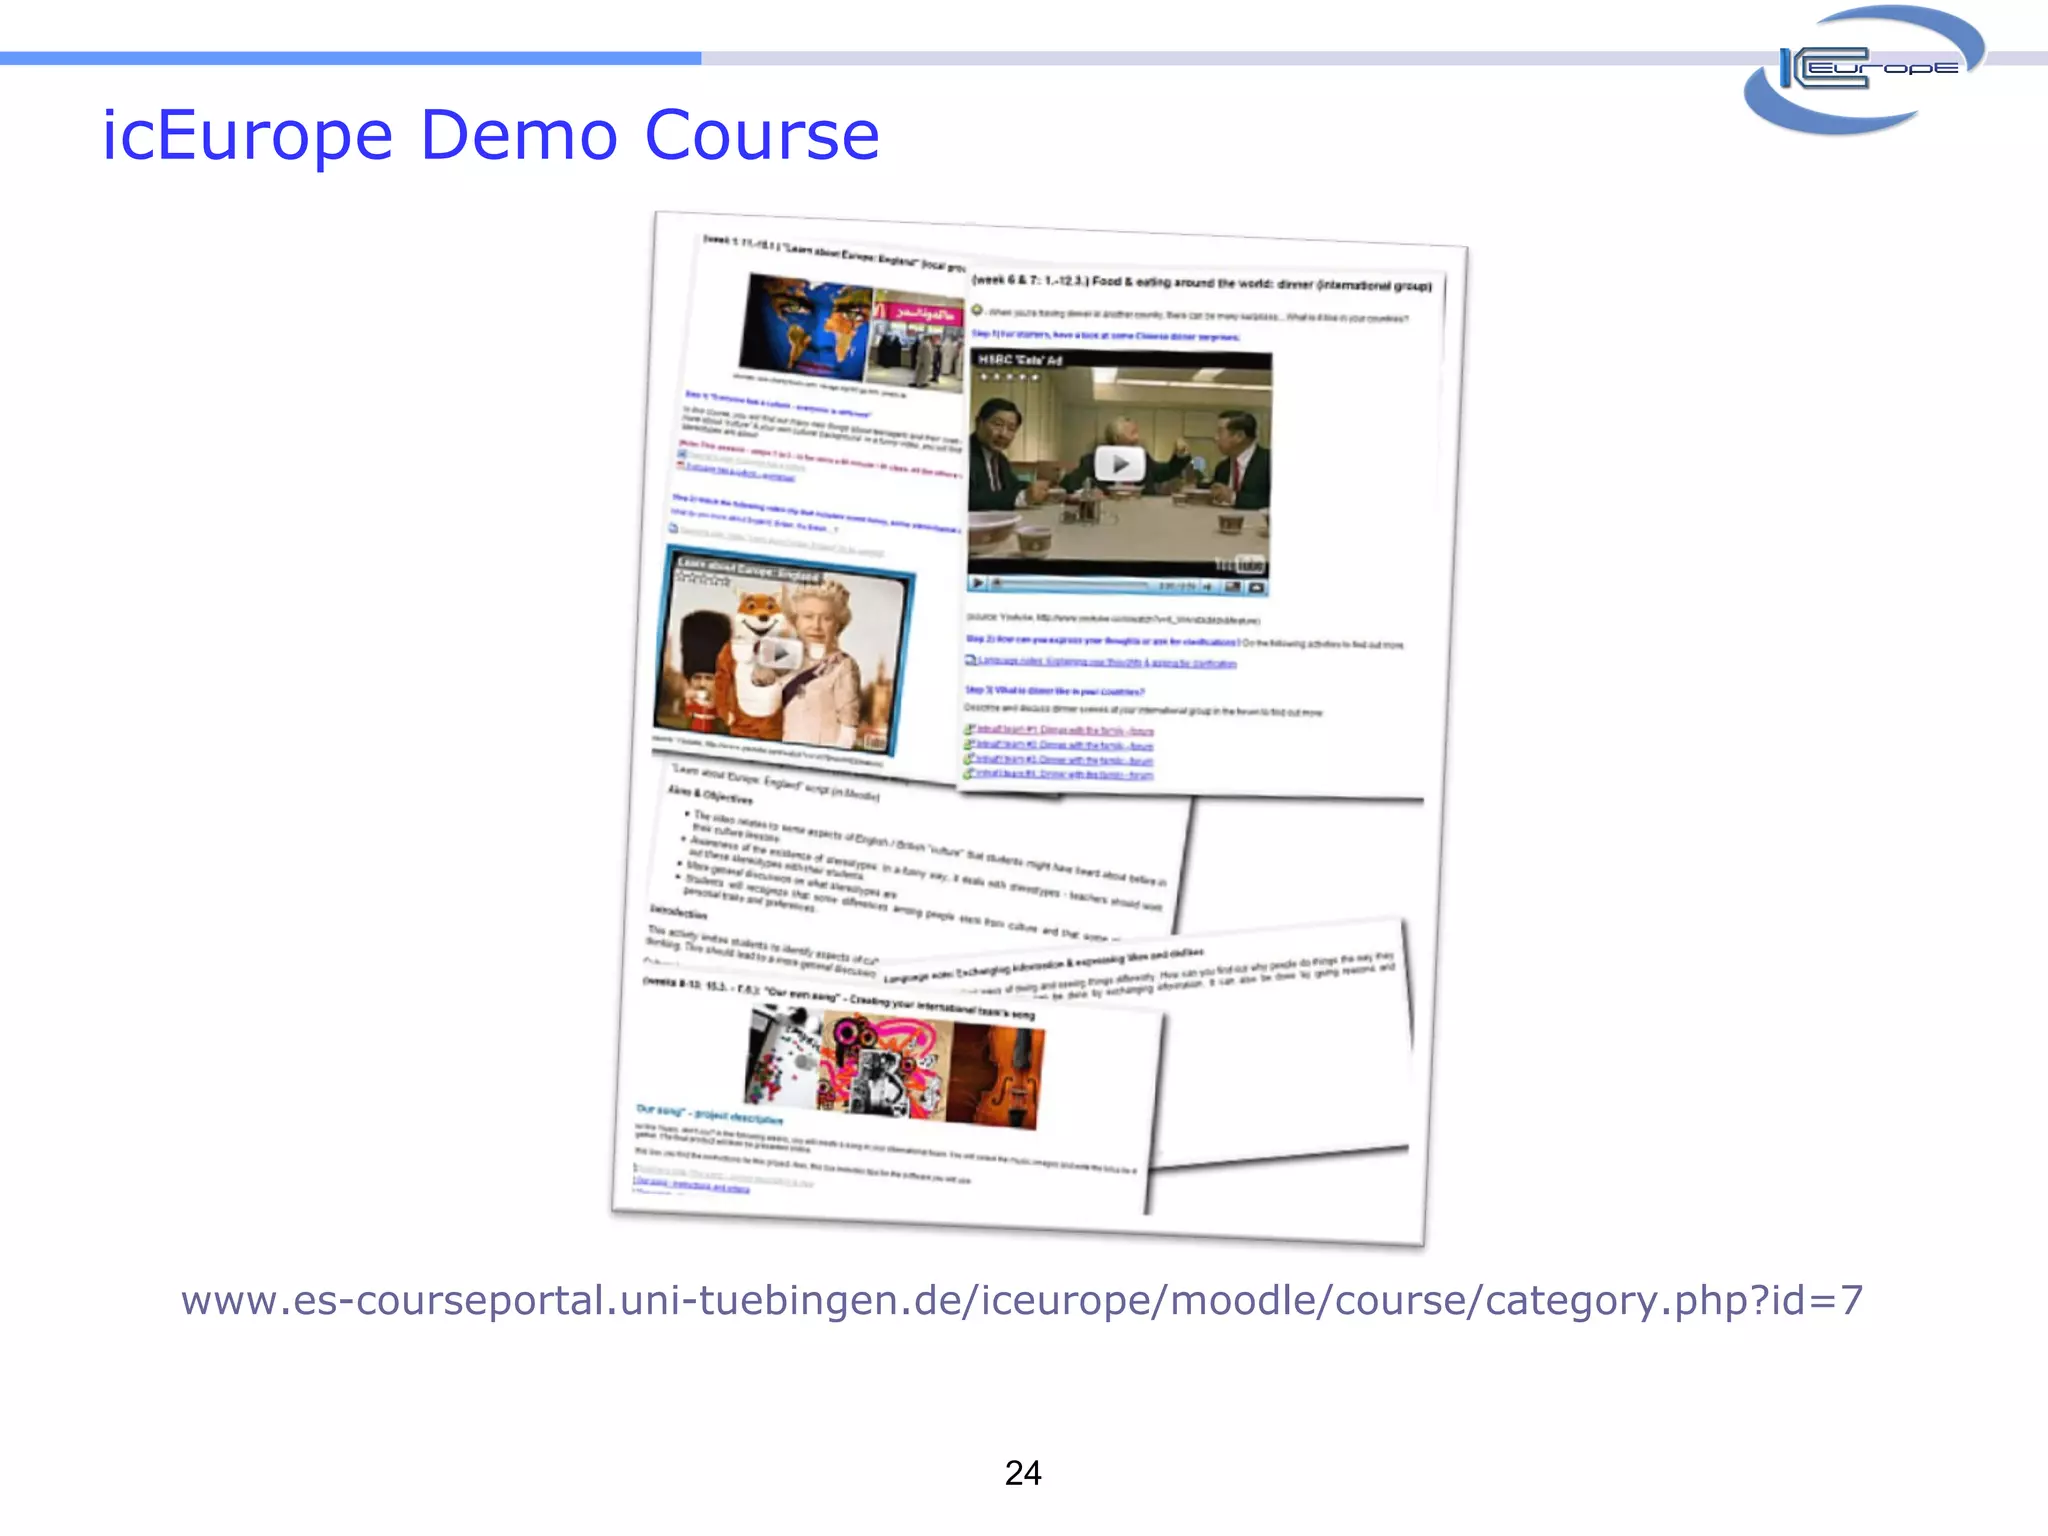Click the icEurope Demo Course title
The image size is (2048, 1536).
click(x=491, y=135)
